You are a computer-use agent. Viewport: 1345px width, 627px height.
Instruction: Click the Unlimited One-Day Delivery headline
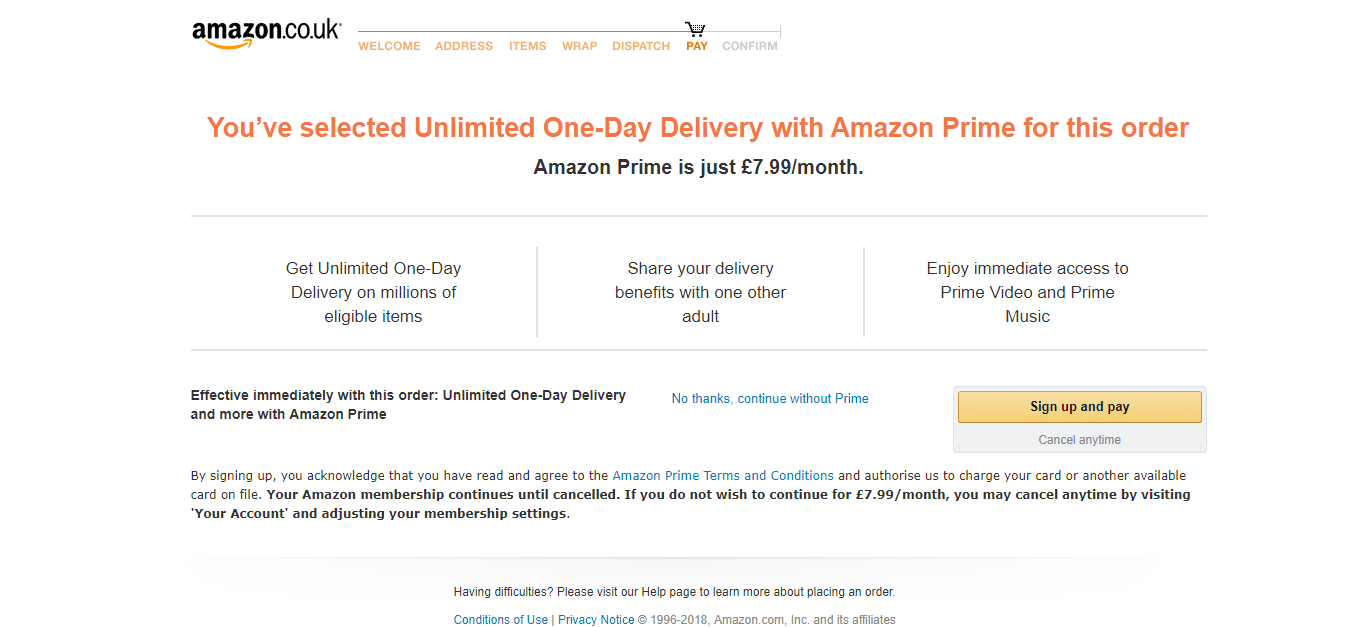697,127
